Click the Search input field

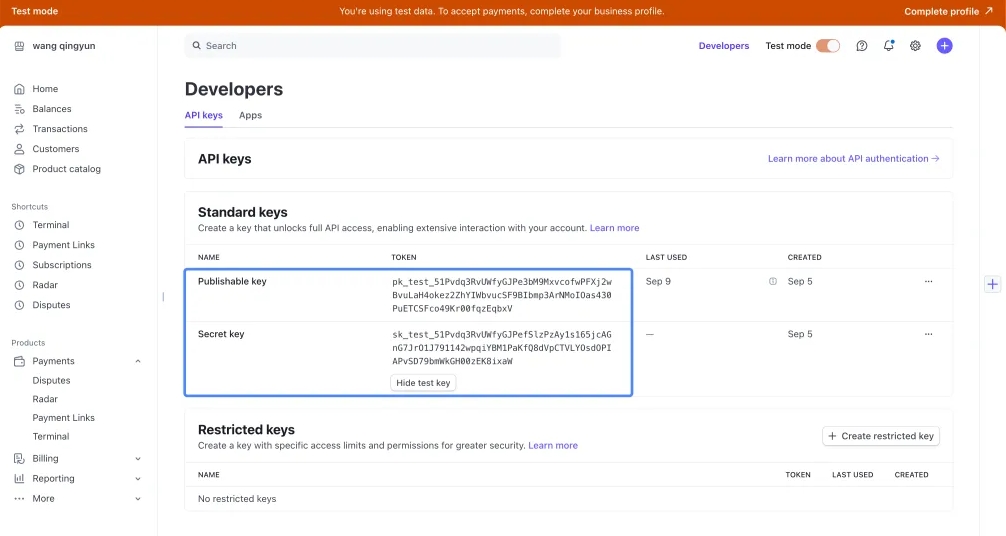[x=372, y=46]
